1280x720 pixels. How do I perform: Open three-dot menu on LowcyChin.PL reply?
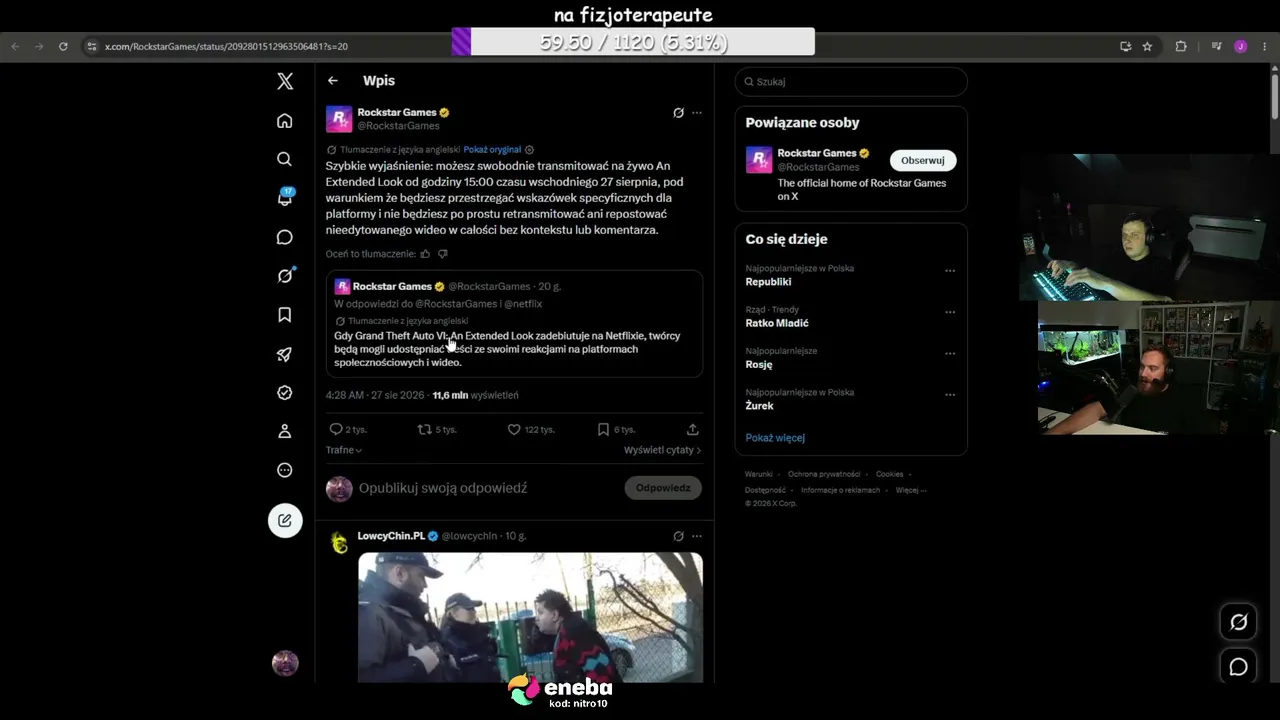[x=697, y=536]
